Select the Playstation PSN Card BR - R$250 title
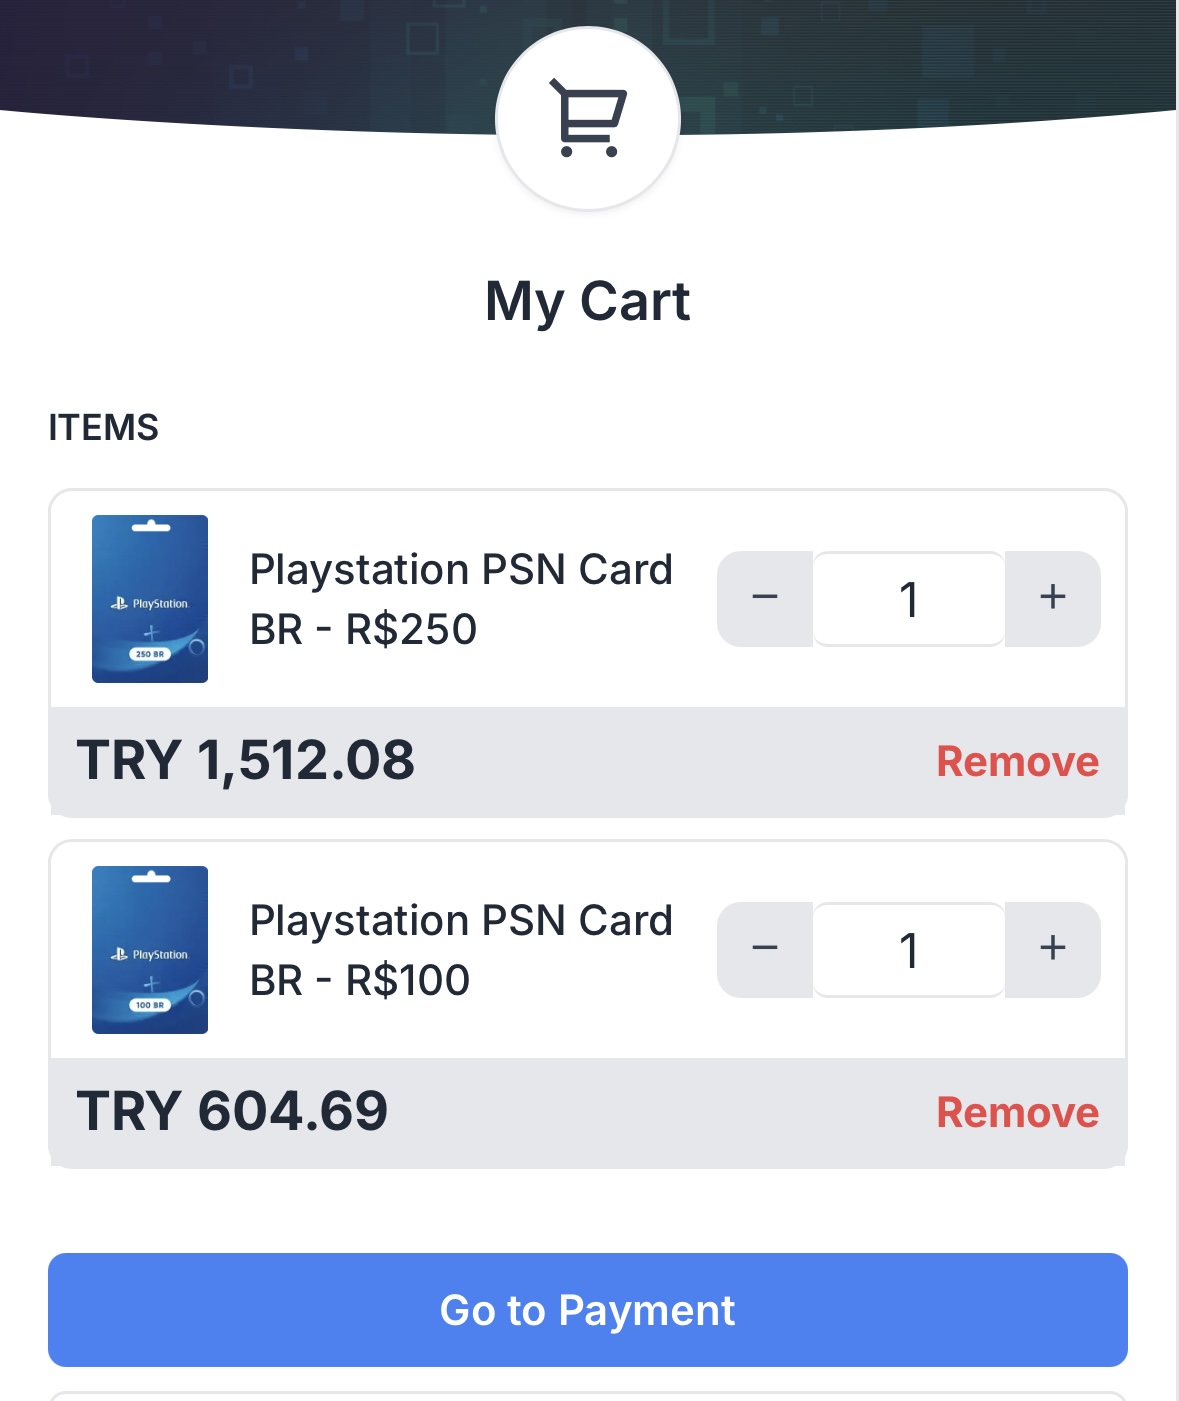Viewport: 1179px width, 1401px height. (461, 599)
